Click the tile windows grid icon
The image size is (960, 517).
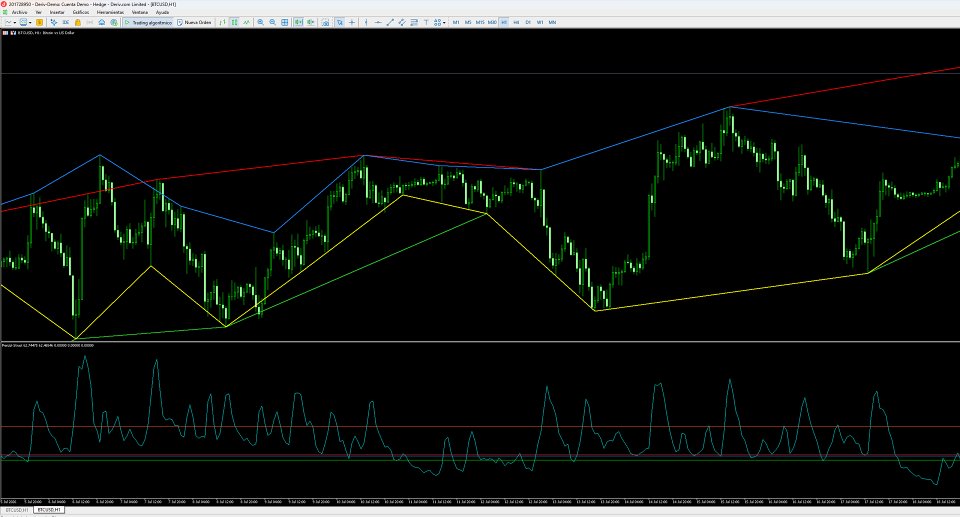[x=285, y=22]
